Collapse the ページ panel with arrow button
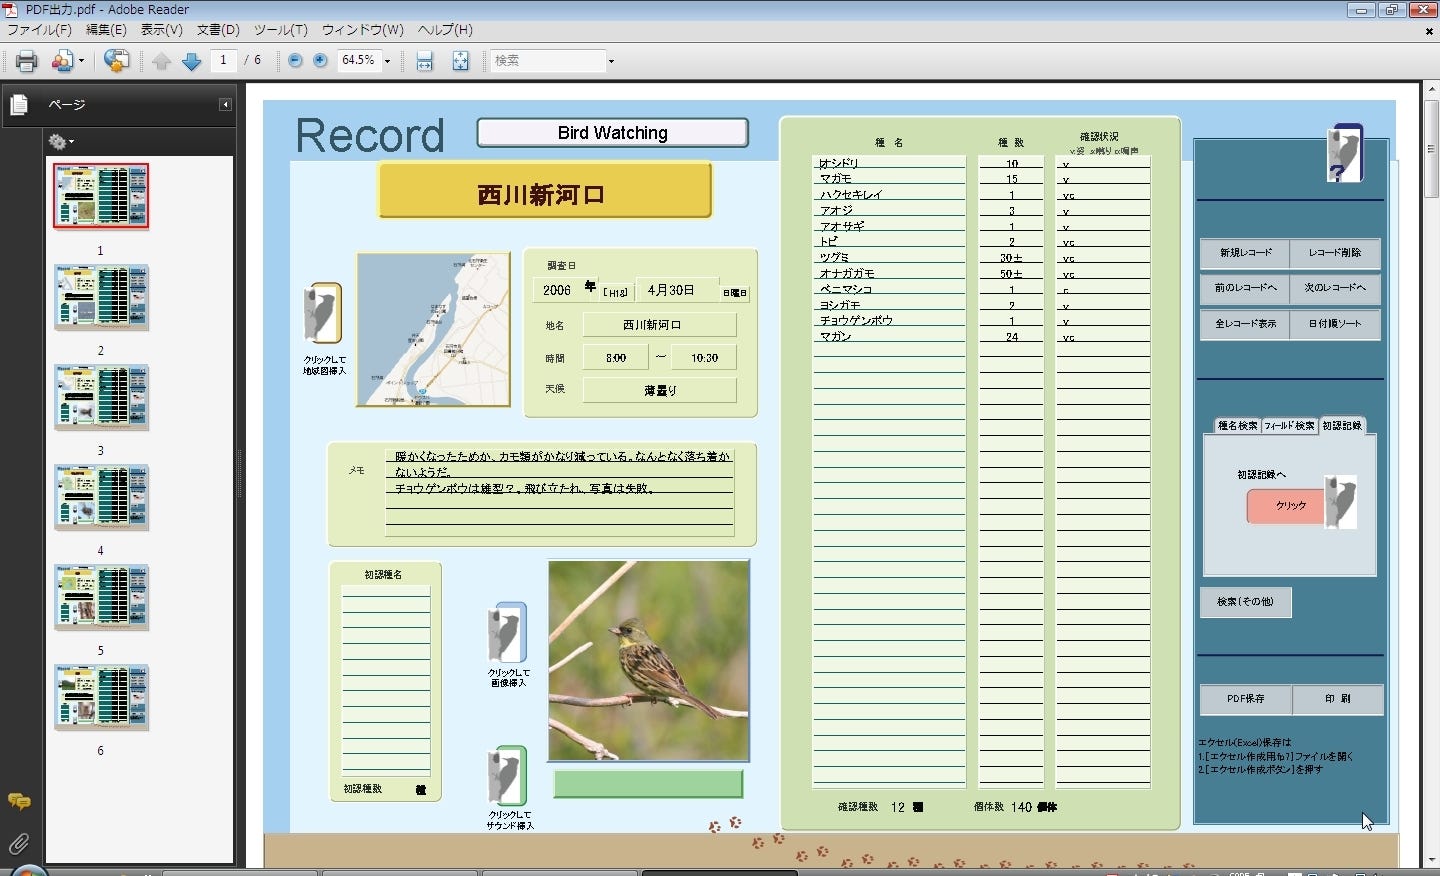The height and width of the screenshot is (876, 1440). [225, 104]
